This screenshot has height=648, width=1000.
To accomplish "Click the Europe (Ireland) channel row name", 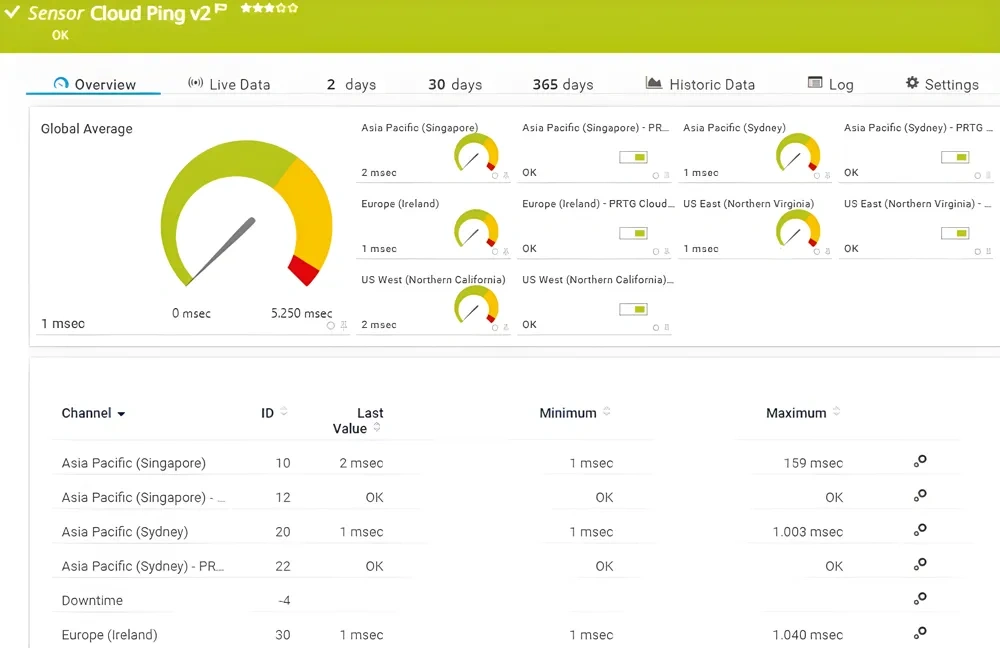I will pyautogui.click(x=109, y=635).
